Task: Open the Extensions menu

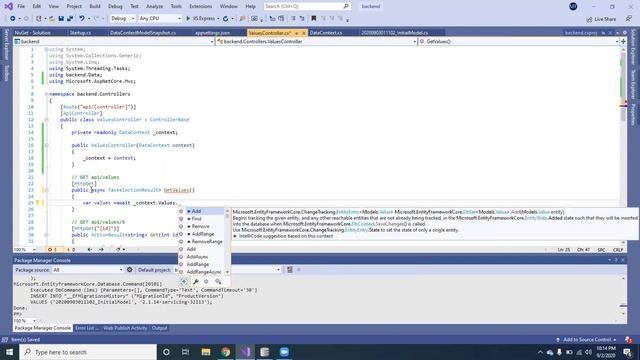Action: [x=200, y=7]
